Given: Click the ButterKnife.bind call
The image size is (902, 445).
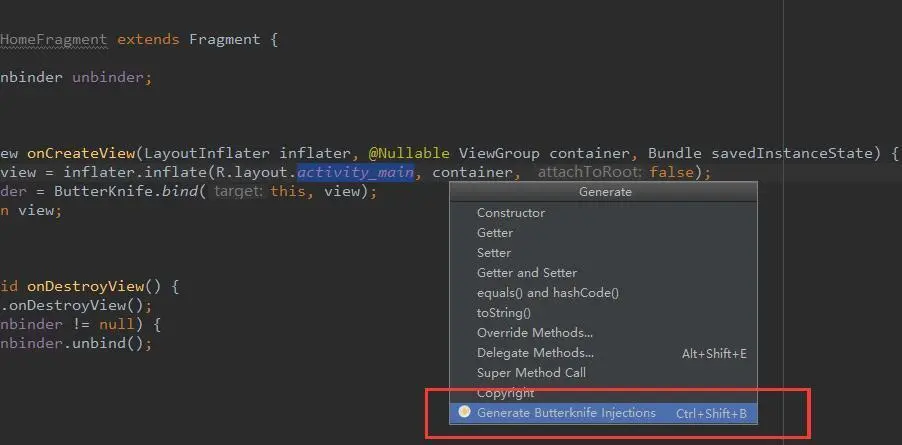Looking at the screenshot, I should [126, 191].
